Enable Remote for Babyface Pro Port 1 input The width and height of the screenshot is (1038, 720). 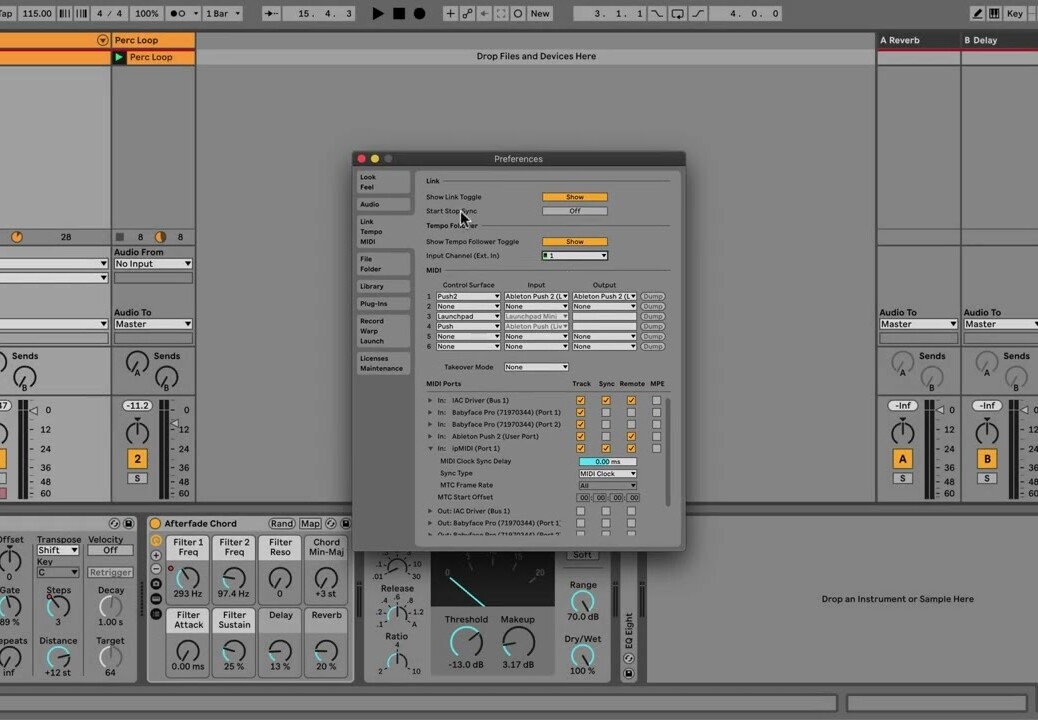pyautogui.click(x=631, y=412)
